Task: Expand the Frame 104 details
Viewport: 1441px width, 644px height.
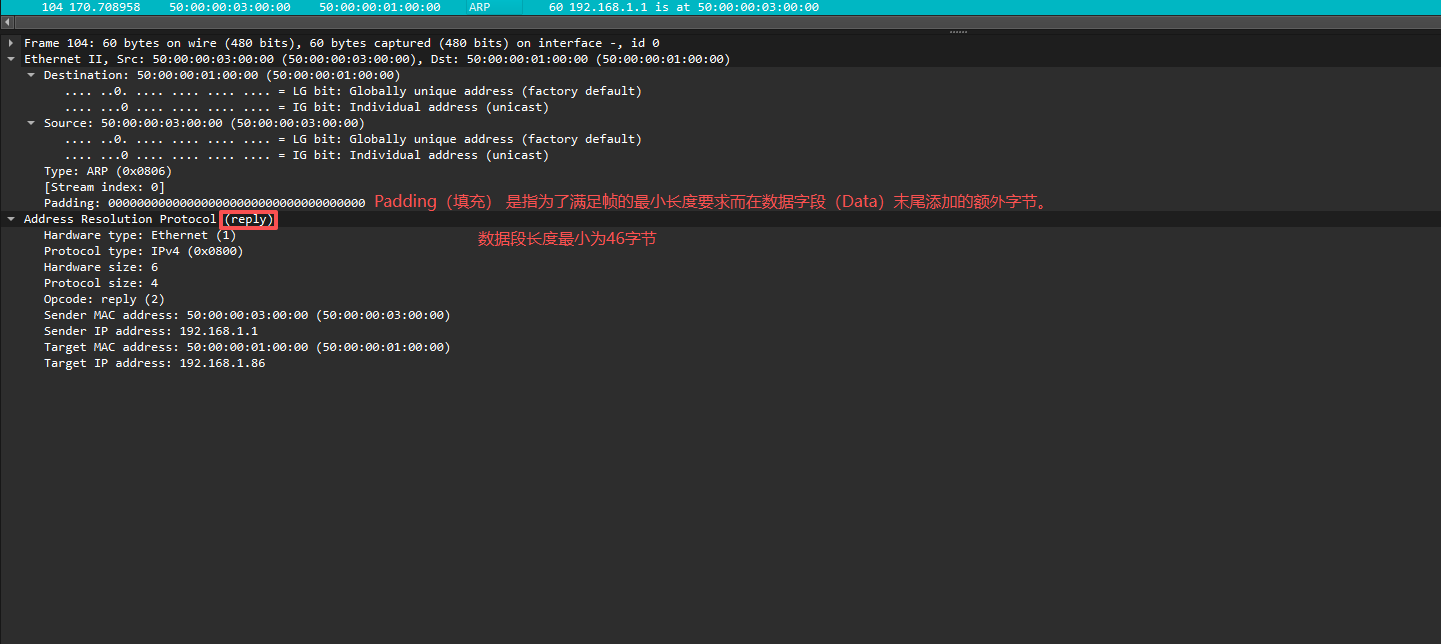Action: coord(11,43)
